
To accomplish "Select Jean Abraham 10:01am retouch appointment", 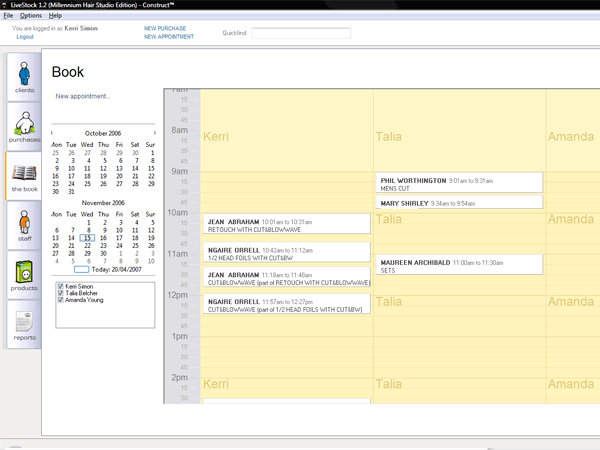I will click(x=287, y=224).
